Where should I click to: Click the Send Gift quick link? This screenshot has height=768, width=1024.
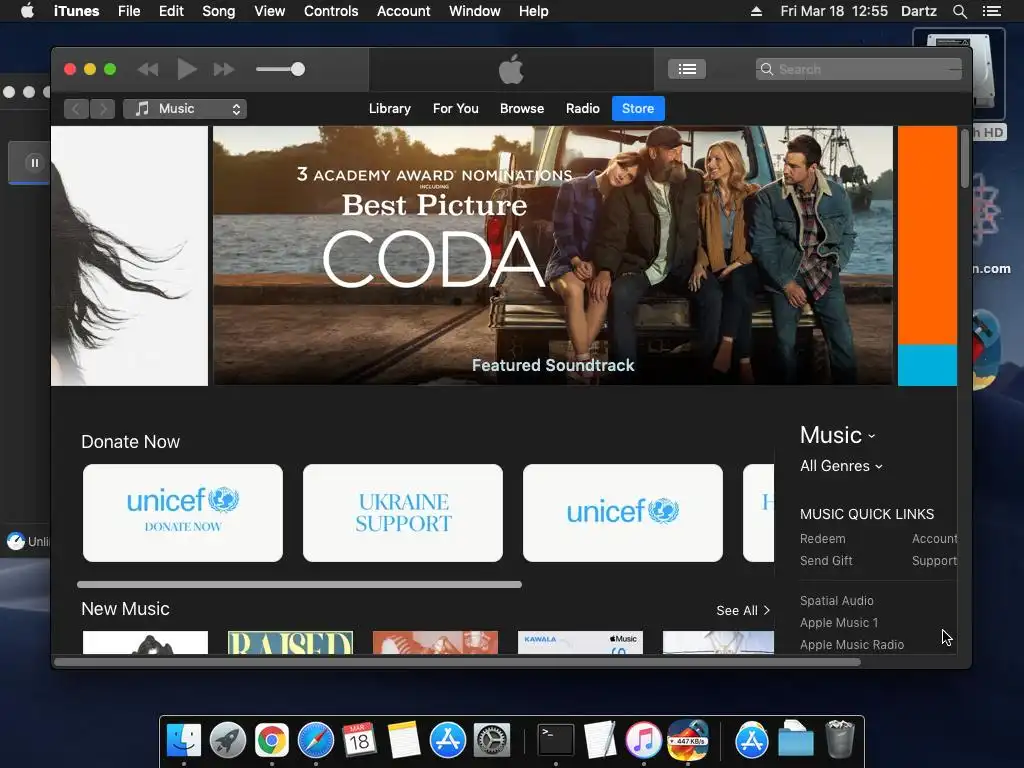click(826, 561)
